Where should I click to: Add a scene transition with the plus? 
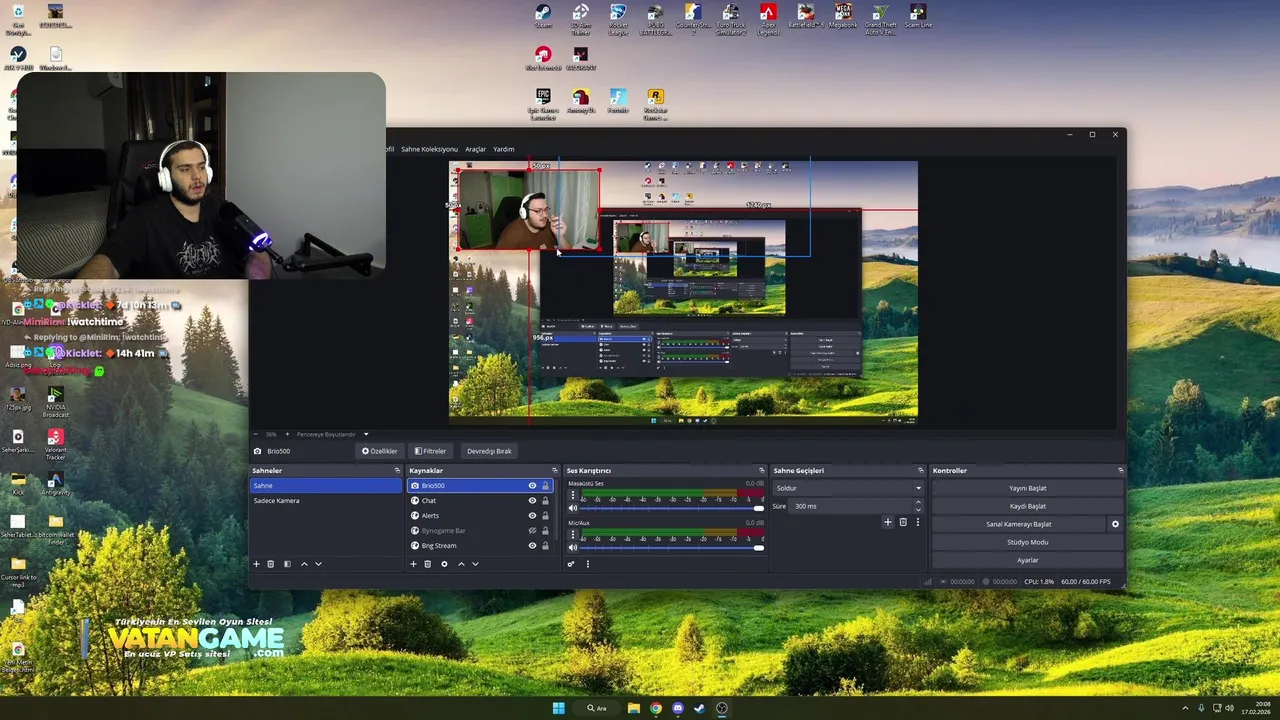tap(887, 522)
